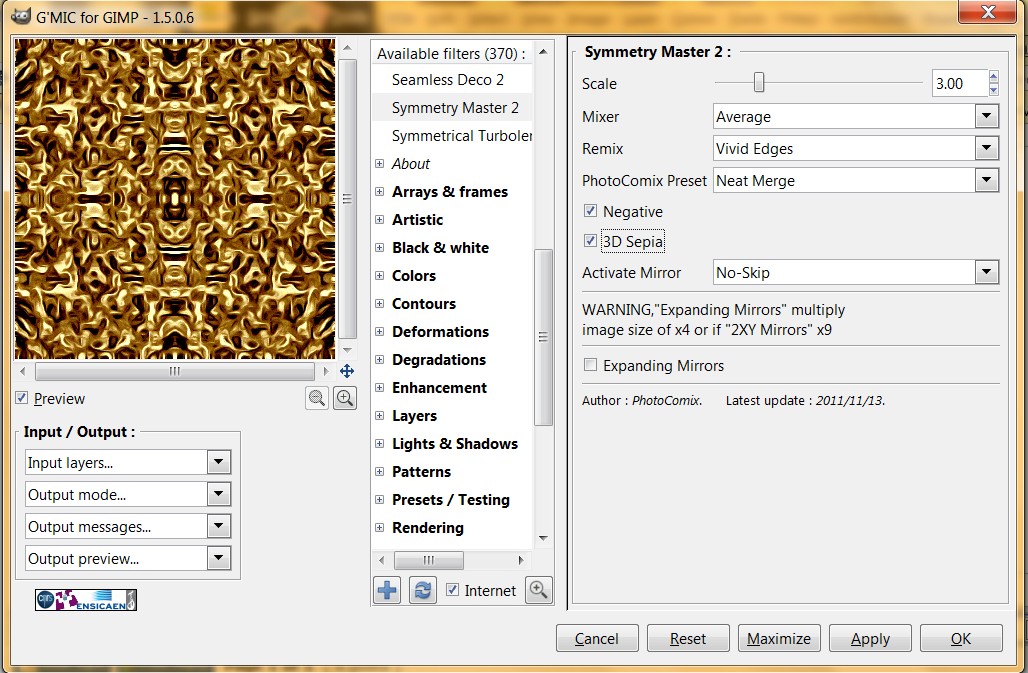Open the Remix dropdown showing Vivid Edges
Viewport: 1028px width, 673px height.
pyautogui.click(x=856, y=148)
